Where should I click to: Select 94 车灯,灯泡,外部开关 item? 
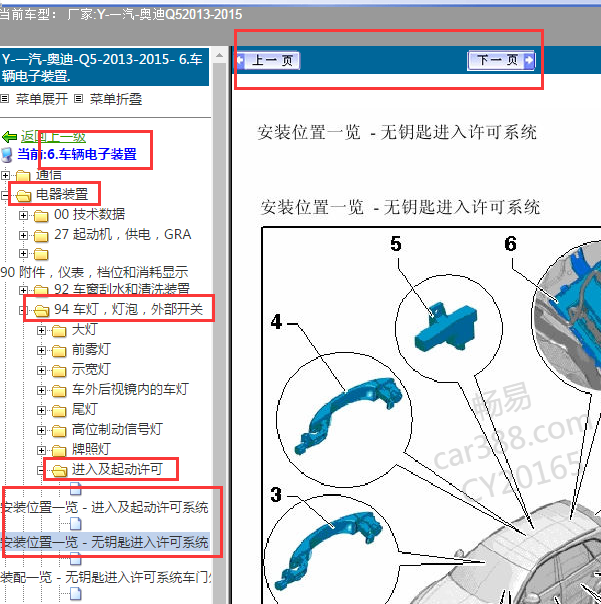128,309
